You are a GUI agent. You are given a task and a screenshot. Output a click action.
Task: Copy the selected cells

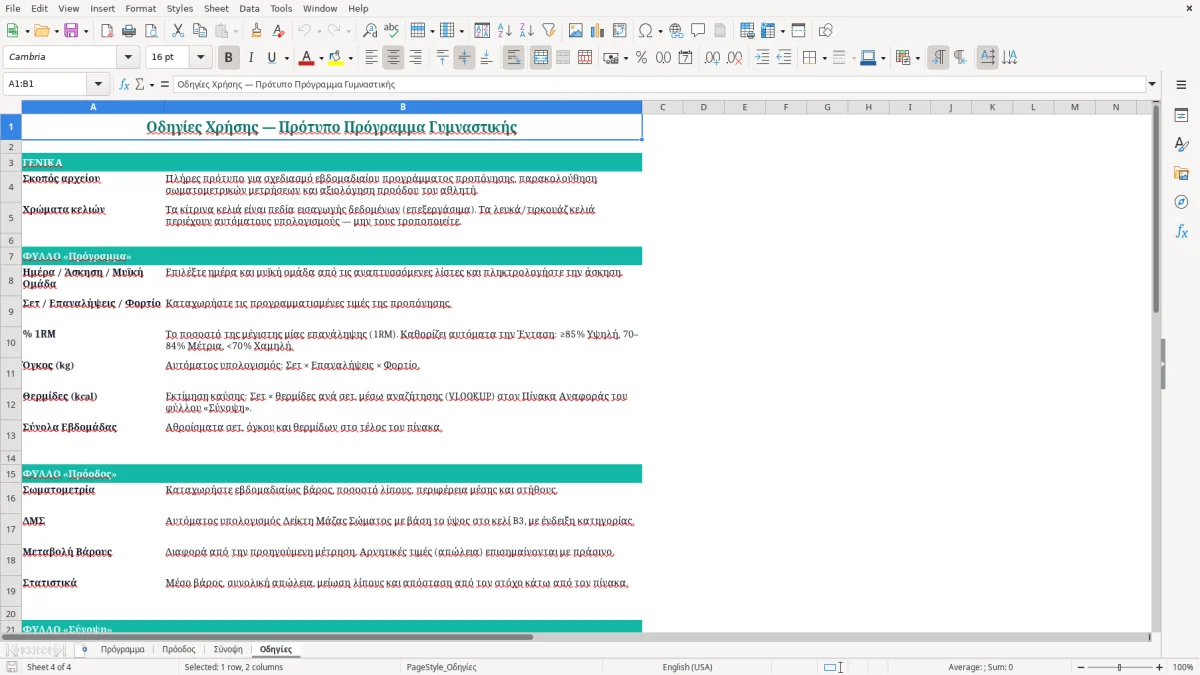click(x=200, y=31)
